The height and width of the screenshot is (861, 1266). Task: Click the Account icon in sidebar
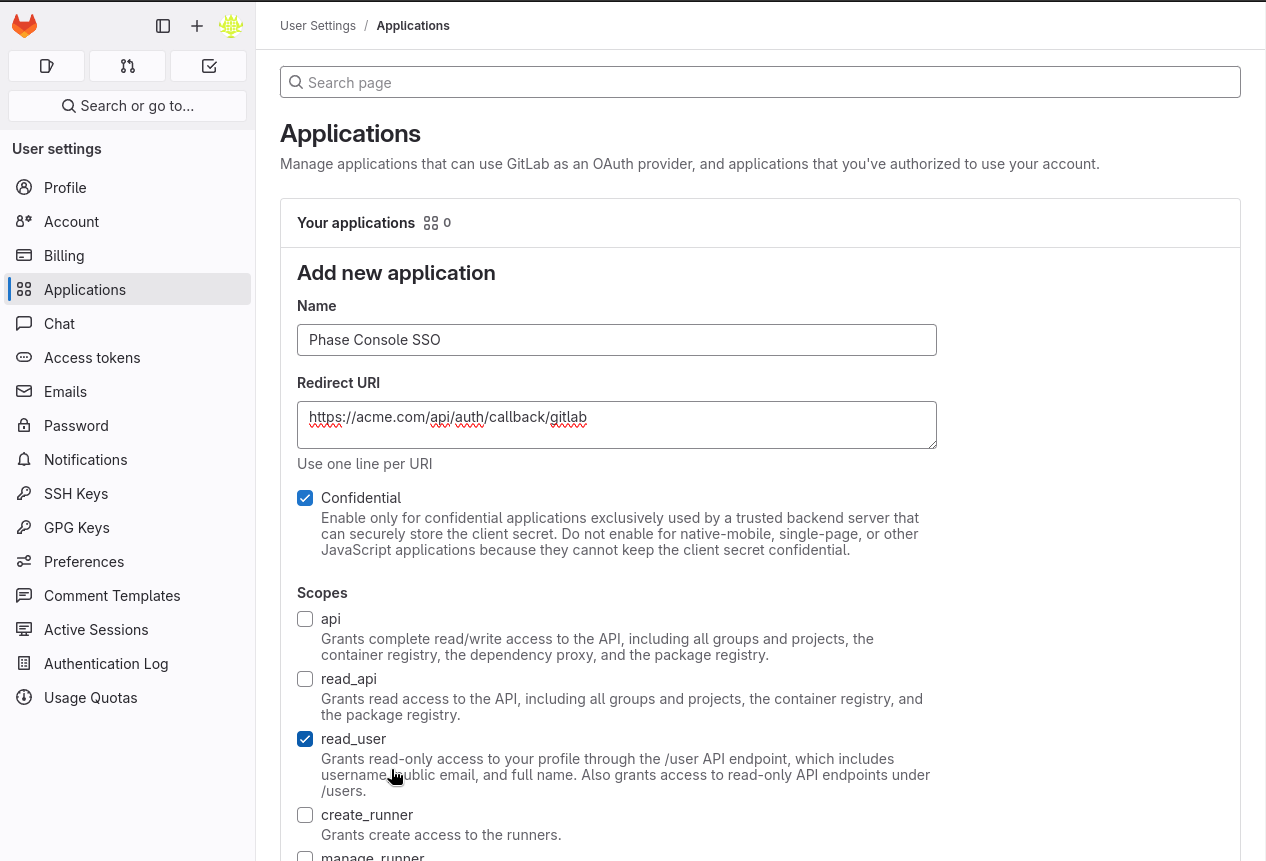pos(24,221)
